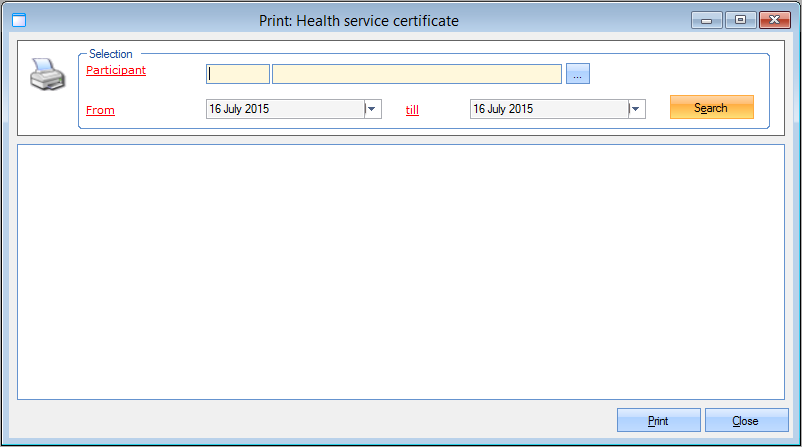
Task: Focus the short Participant code field
Action: coord(238,74)
